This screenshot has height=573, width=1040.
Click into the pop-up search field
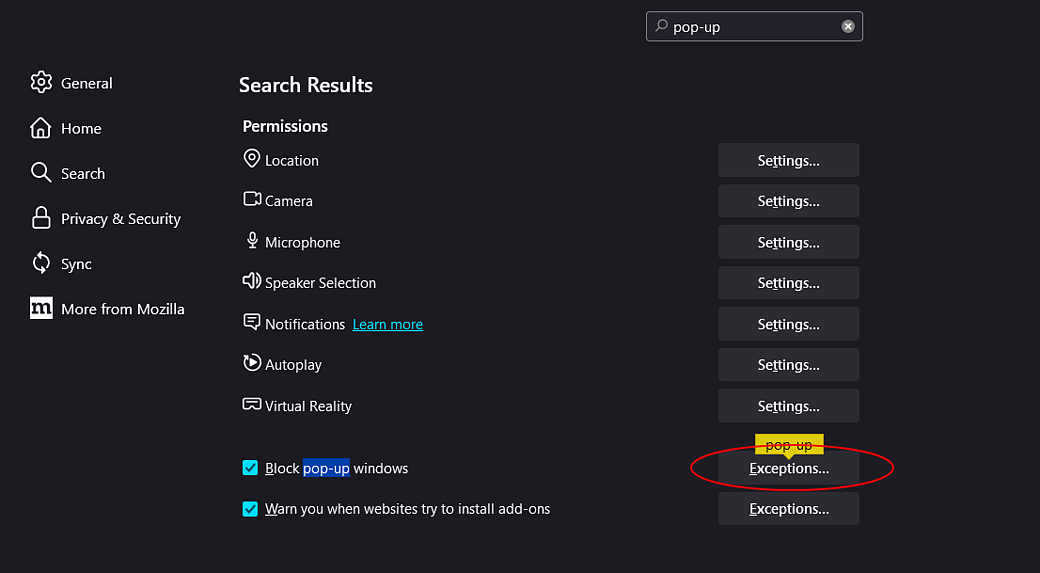750,27
